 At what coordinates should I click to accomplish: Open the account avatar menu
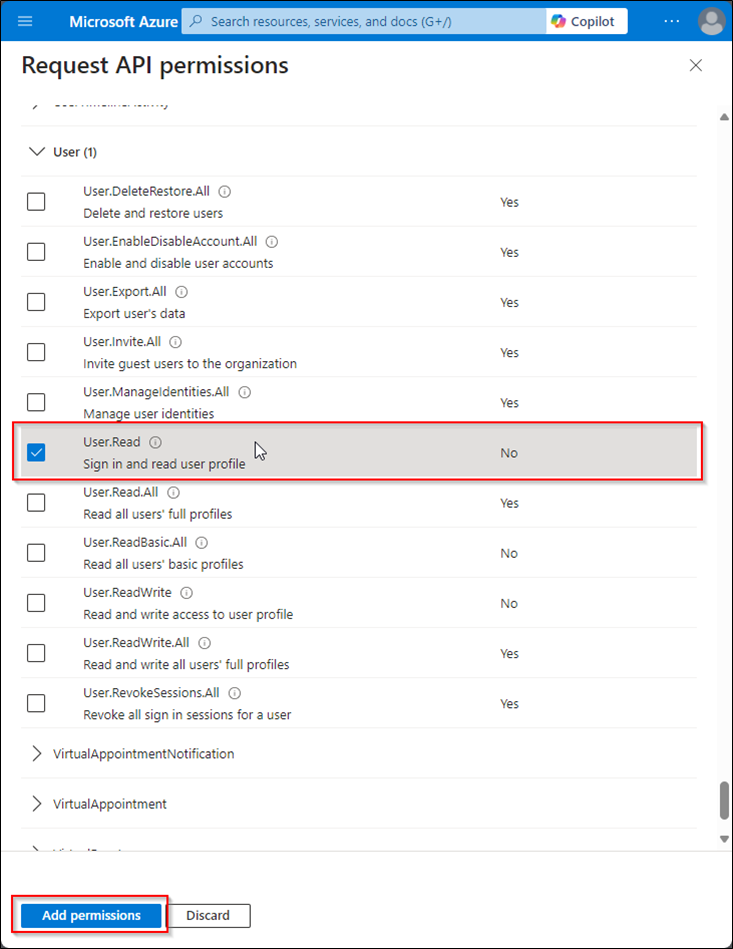[x=711, y=22]
